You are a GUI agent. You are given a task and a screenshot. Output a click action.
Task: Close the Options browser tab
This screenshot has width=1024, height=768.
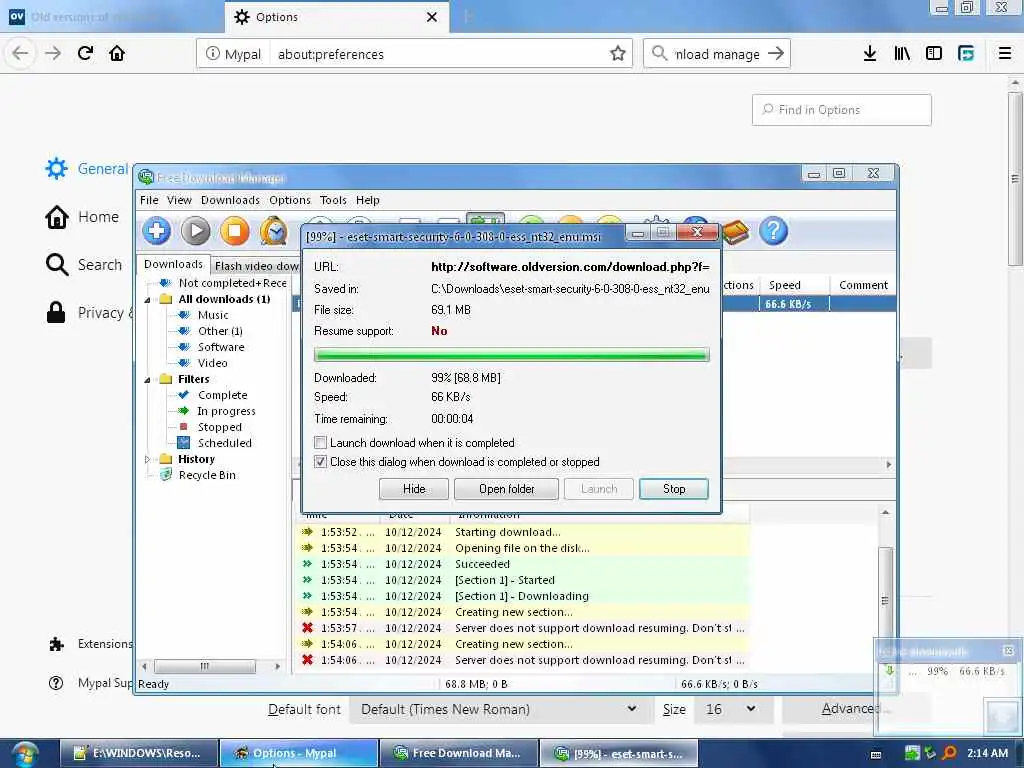[x=432, y=17]
